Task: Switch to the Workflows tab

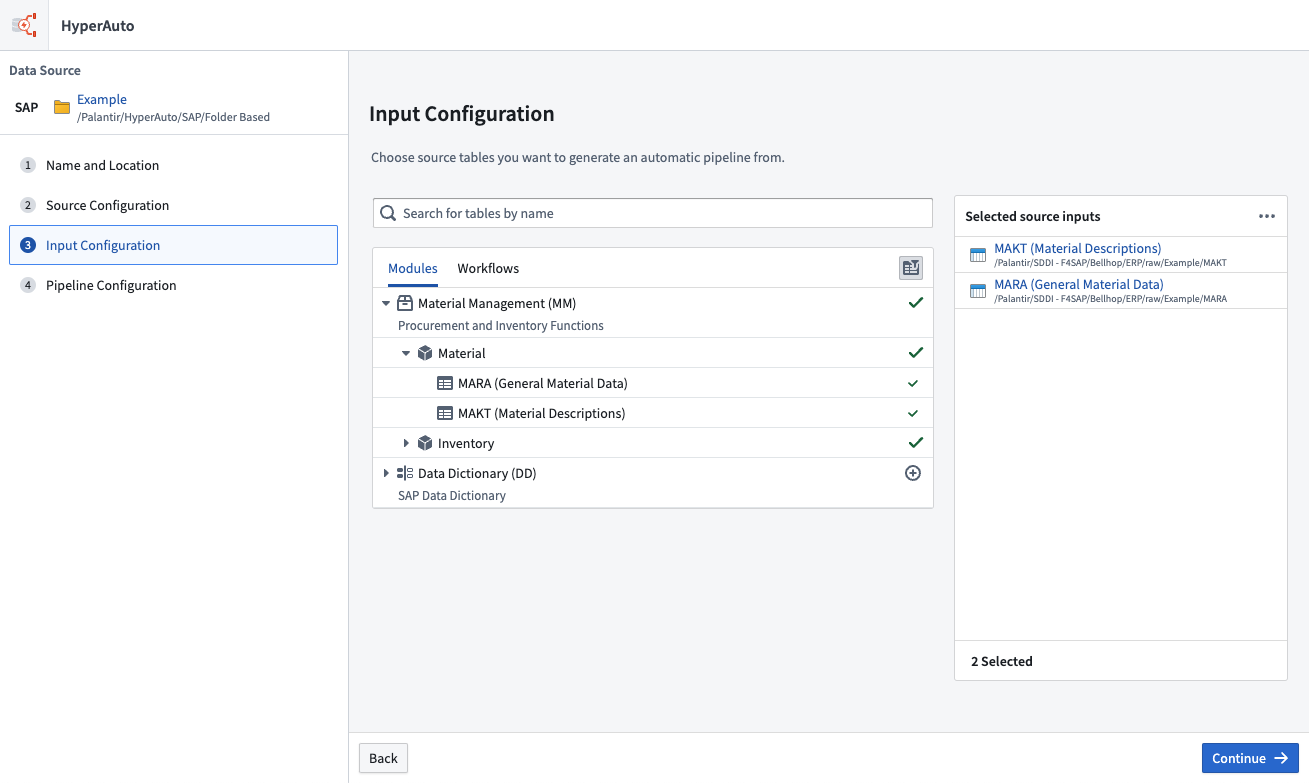Action: tap(488, 268)
